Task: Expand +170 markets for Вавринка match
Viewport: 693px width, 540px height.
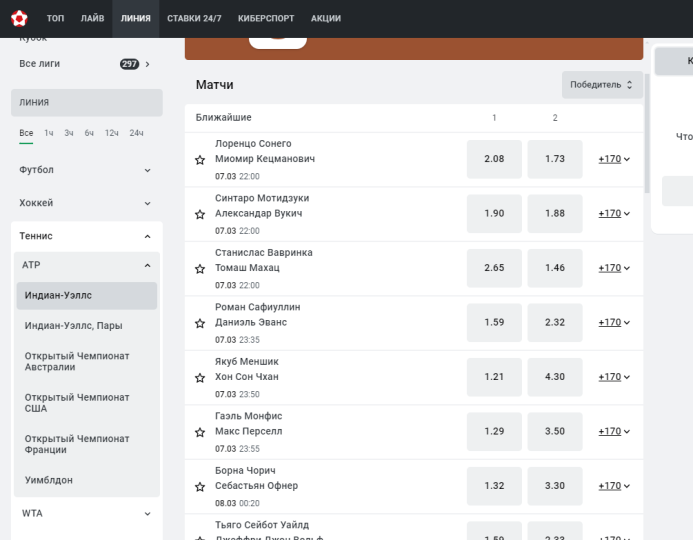Action: tap(614, 268)
